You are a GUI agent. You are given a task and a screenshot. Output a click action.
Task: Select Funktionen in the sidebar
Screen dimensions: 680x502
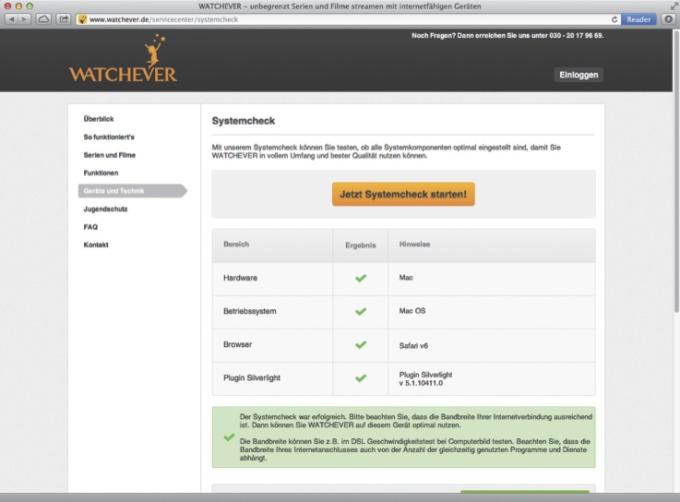coord(101,173)
